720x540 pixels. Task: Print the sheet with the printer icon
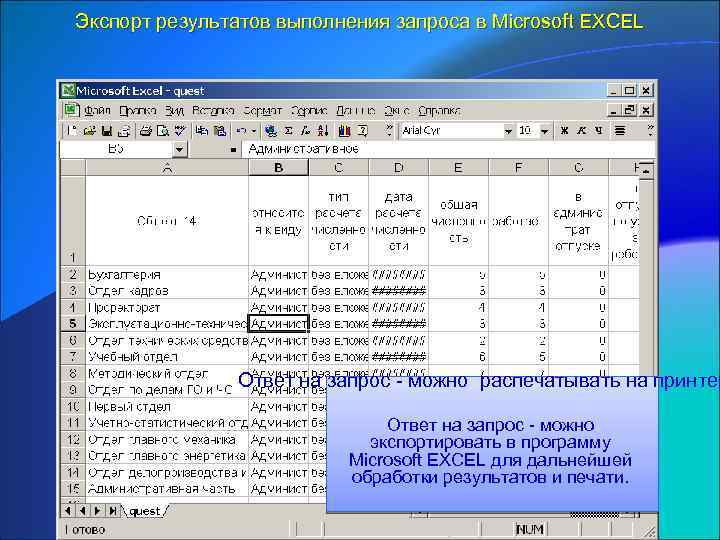(145, 131)
